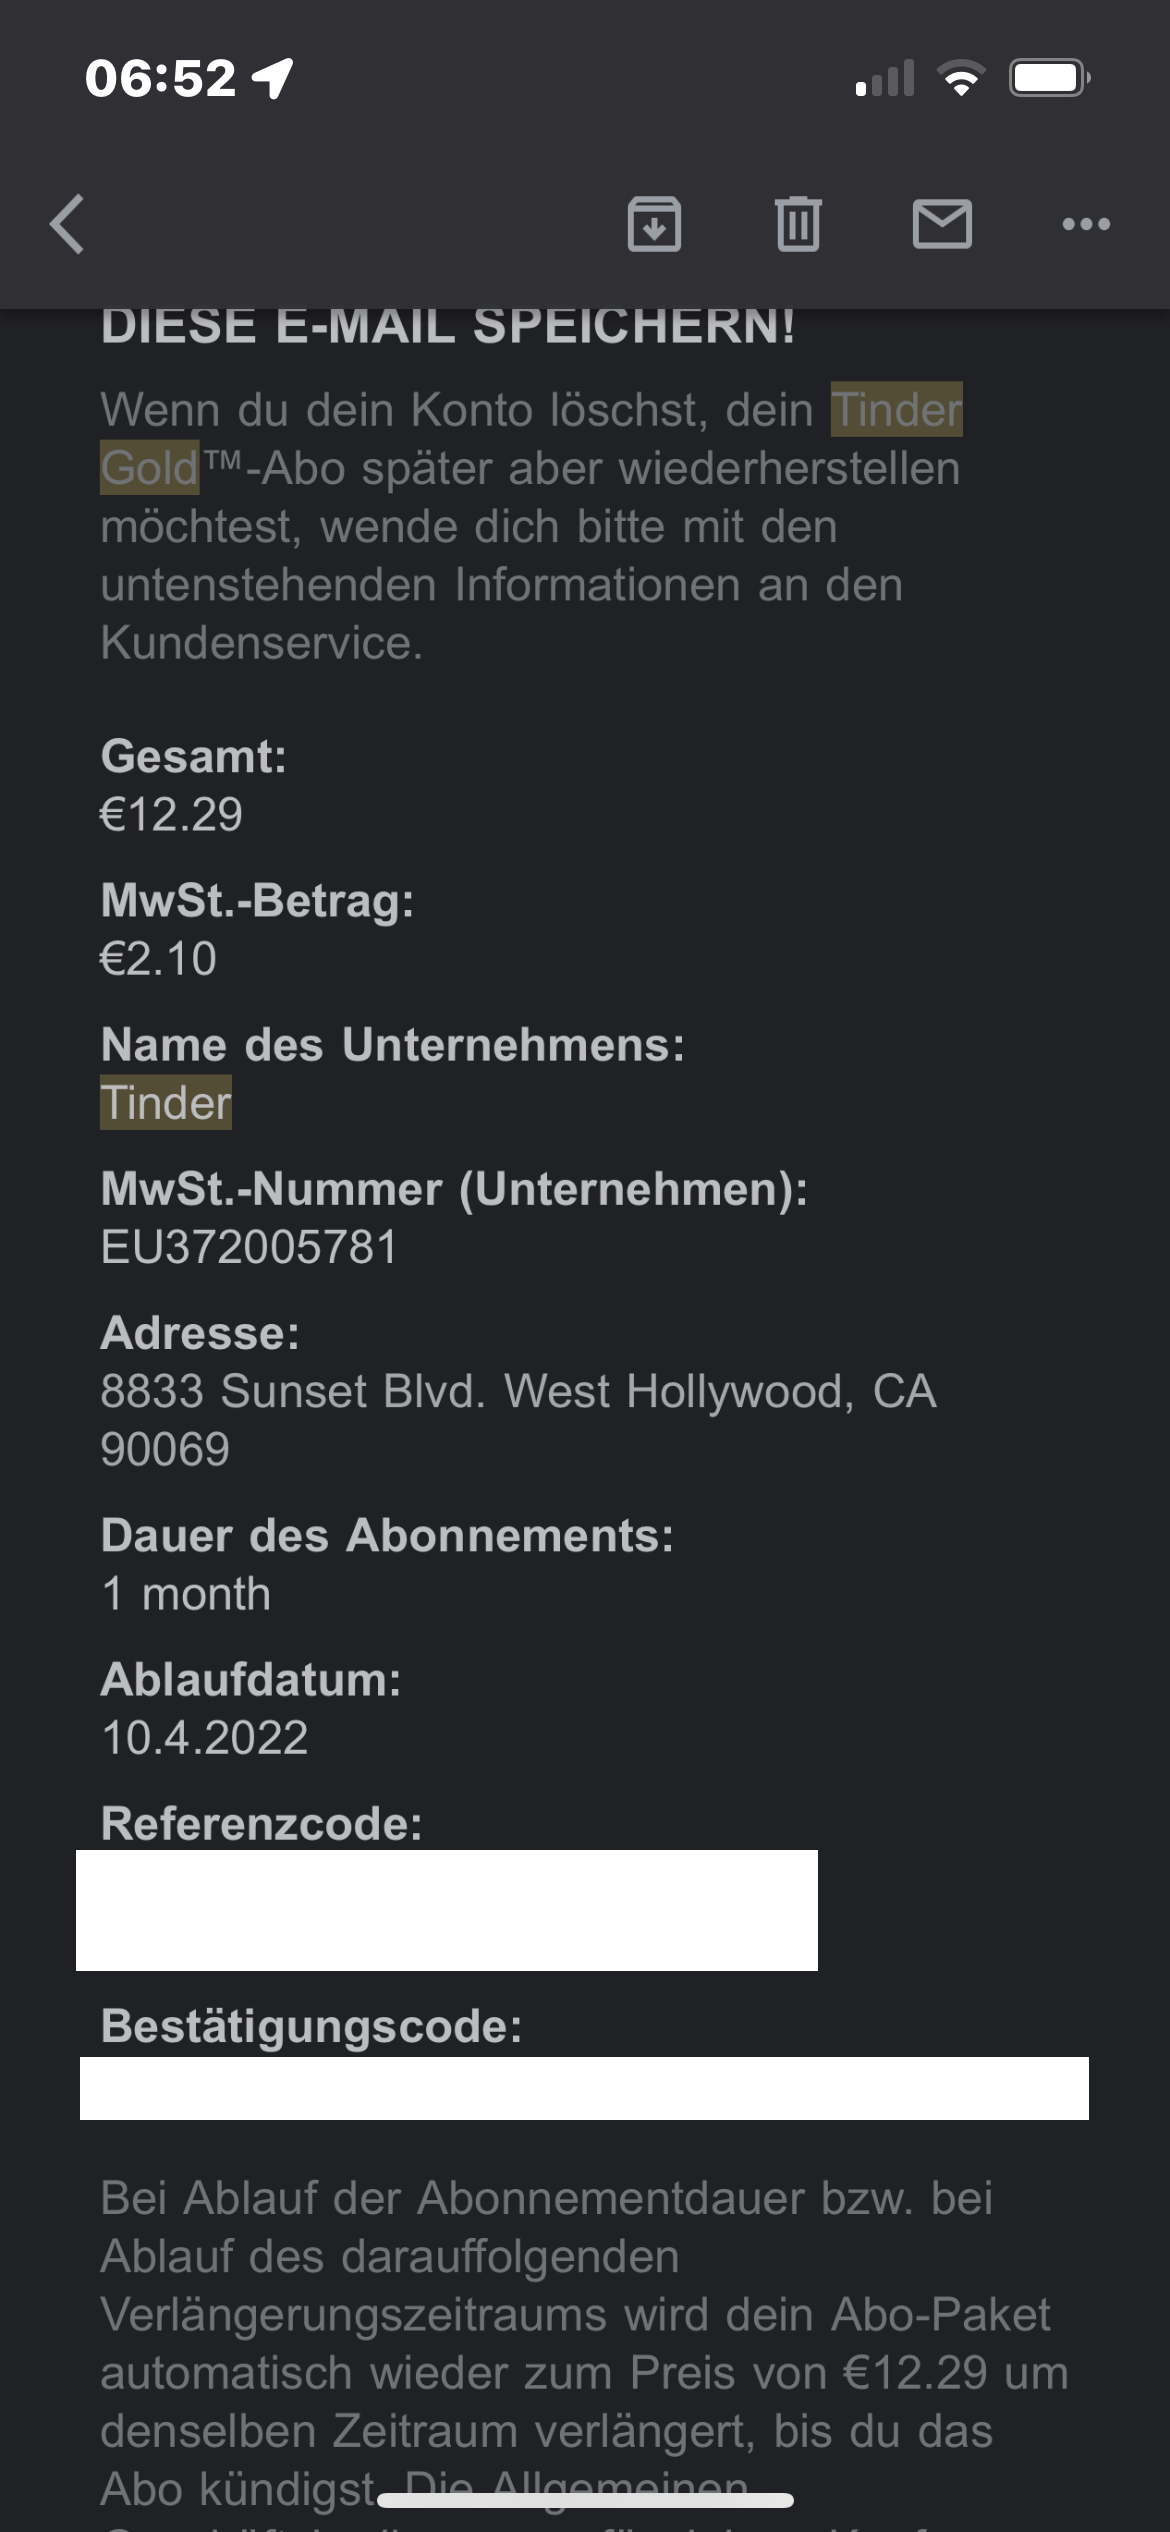Screen dimensions: 1170x2532
Task: Tap the home indicator bar at bottom
Action: 585,2500
